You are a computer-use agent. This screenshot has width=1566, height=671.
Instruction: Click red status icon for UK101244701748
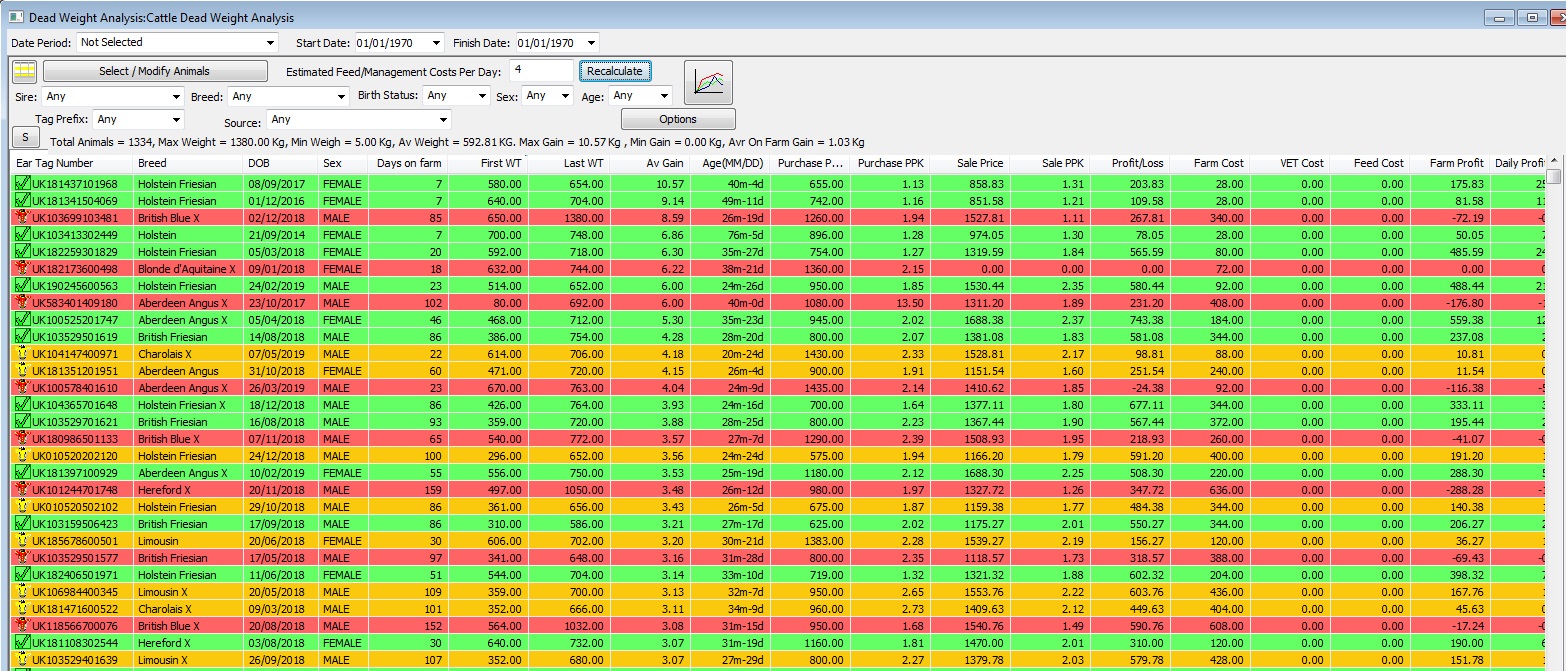(22, 490)
